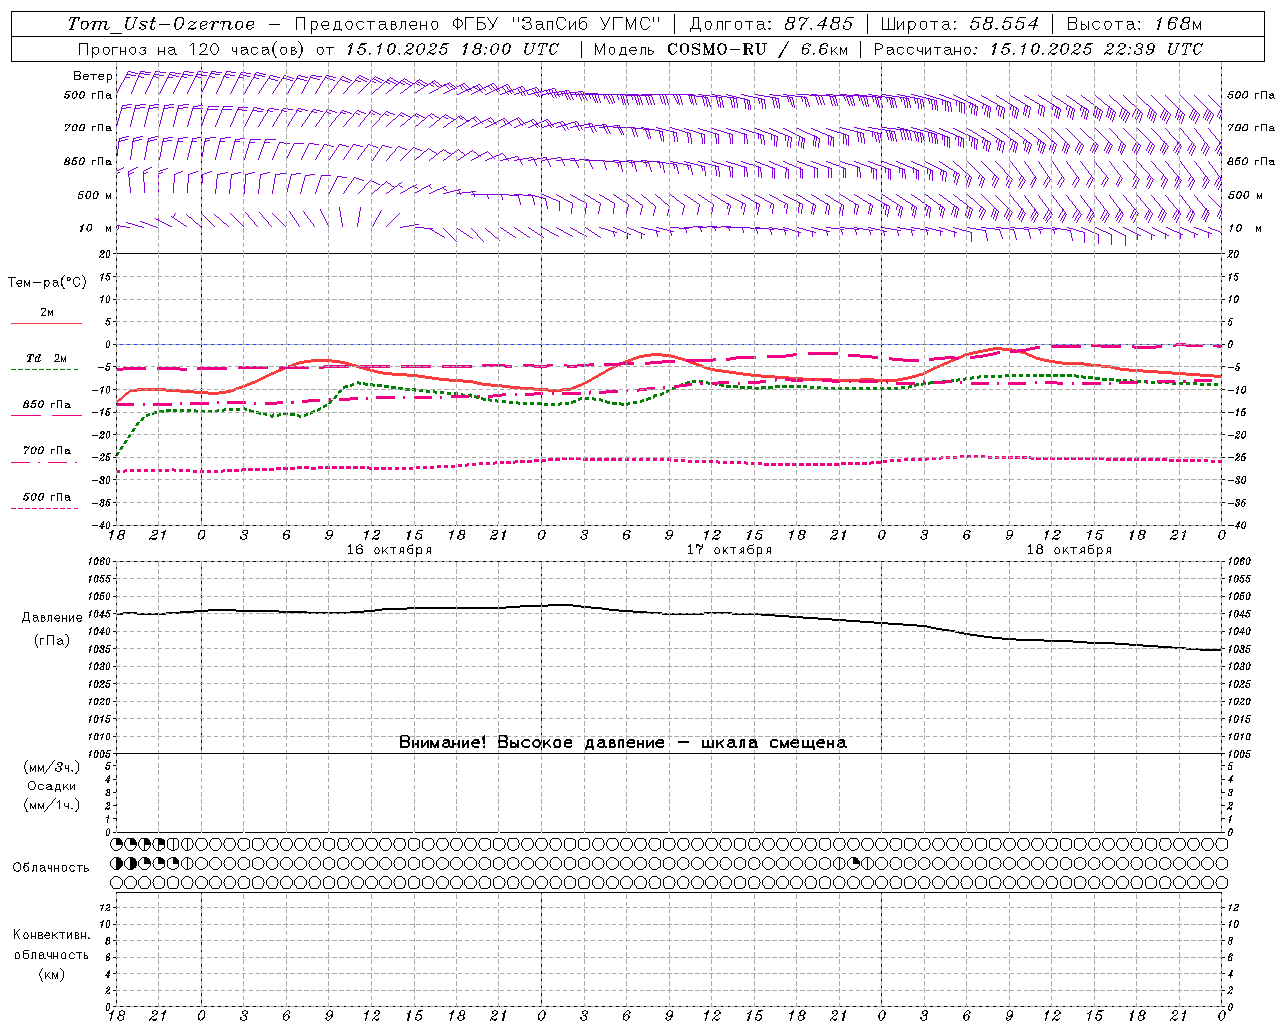
Task: Click the (км) convective cloud unit label
Action: click(x=52, y=974)
